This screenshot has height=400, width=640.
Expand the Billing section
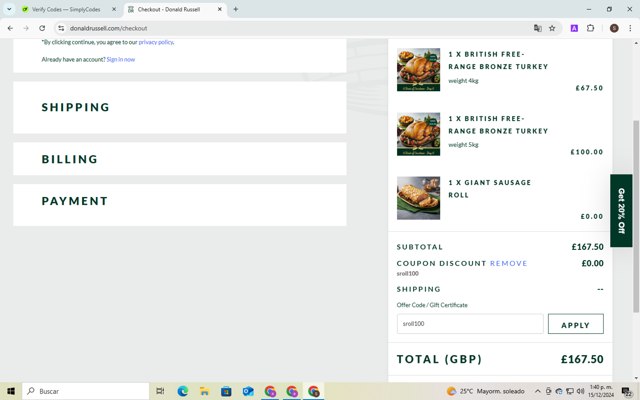click(x=180, y=159)
